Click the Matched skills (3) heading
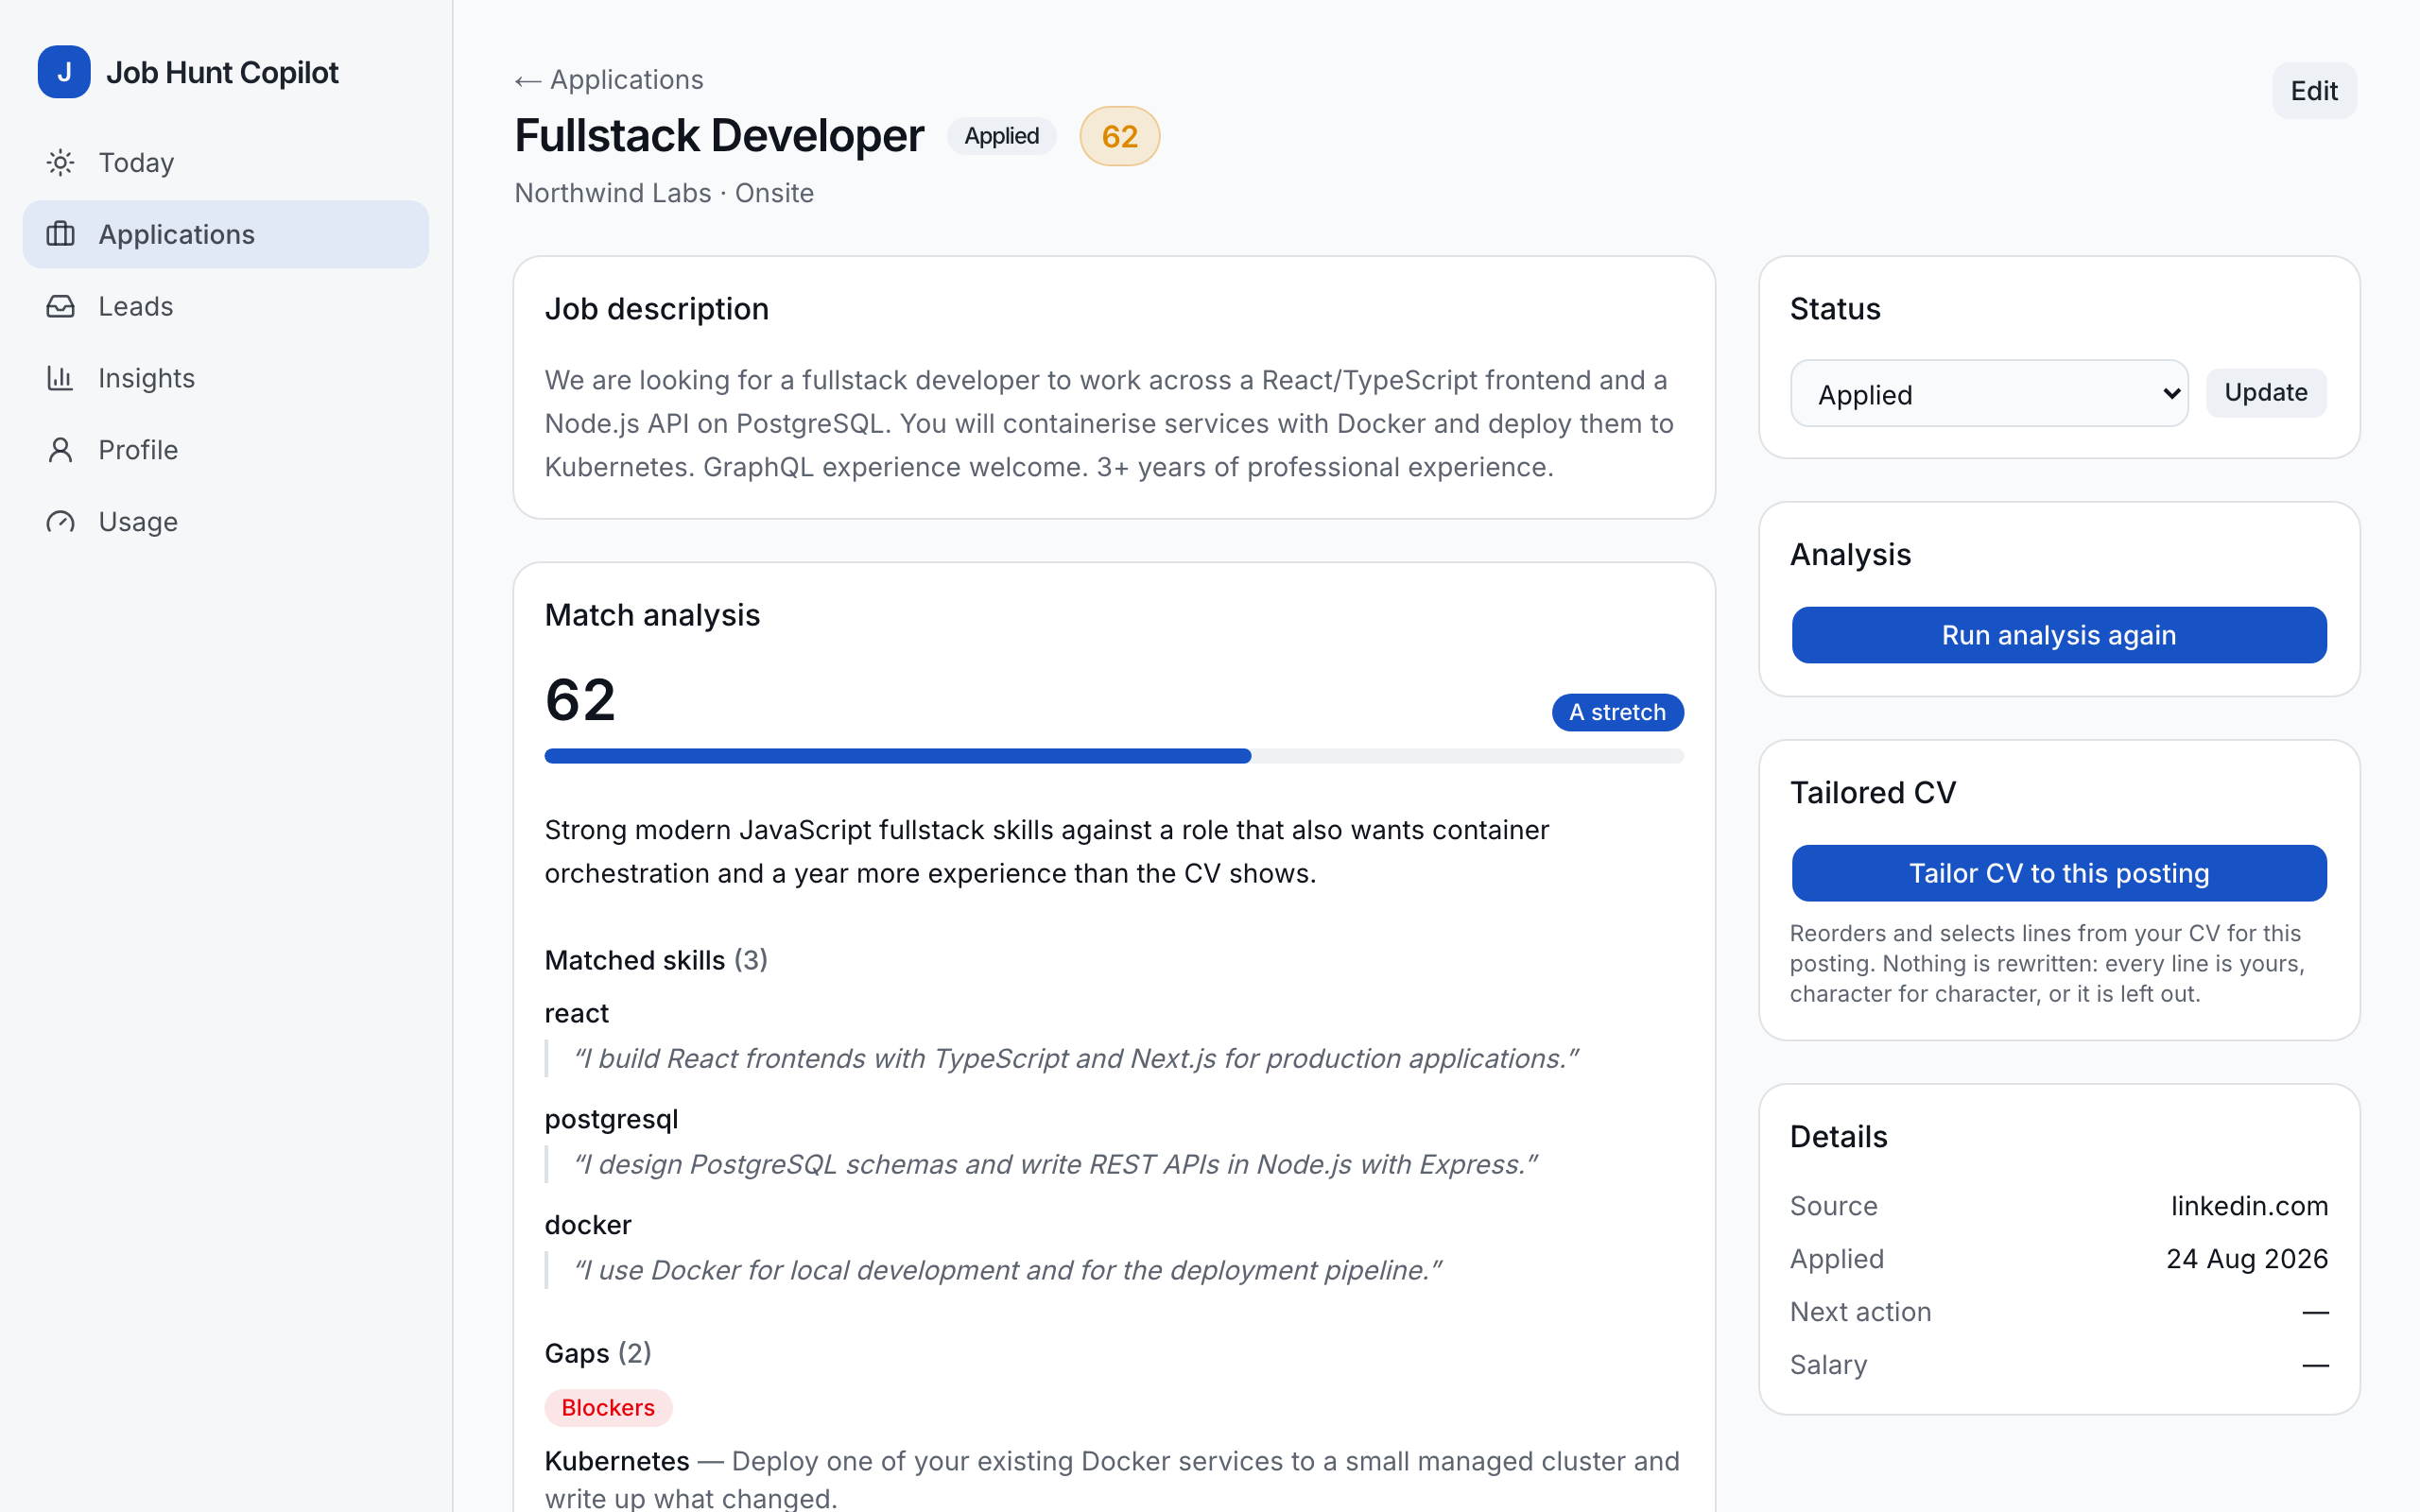This screenshot has width=2420, height=1512. (656, 960)
